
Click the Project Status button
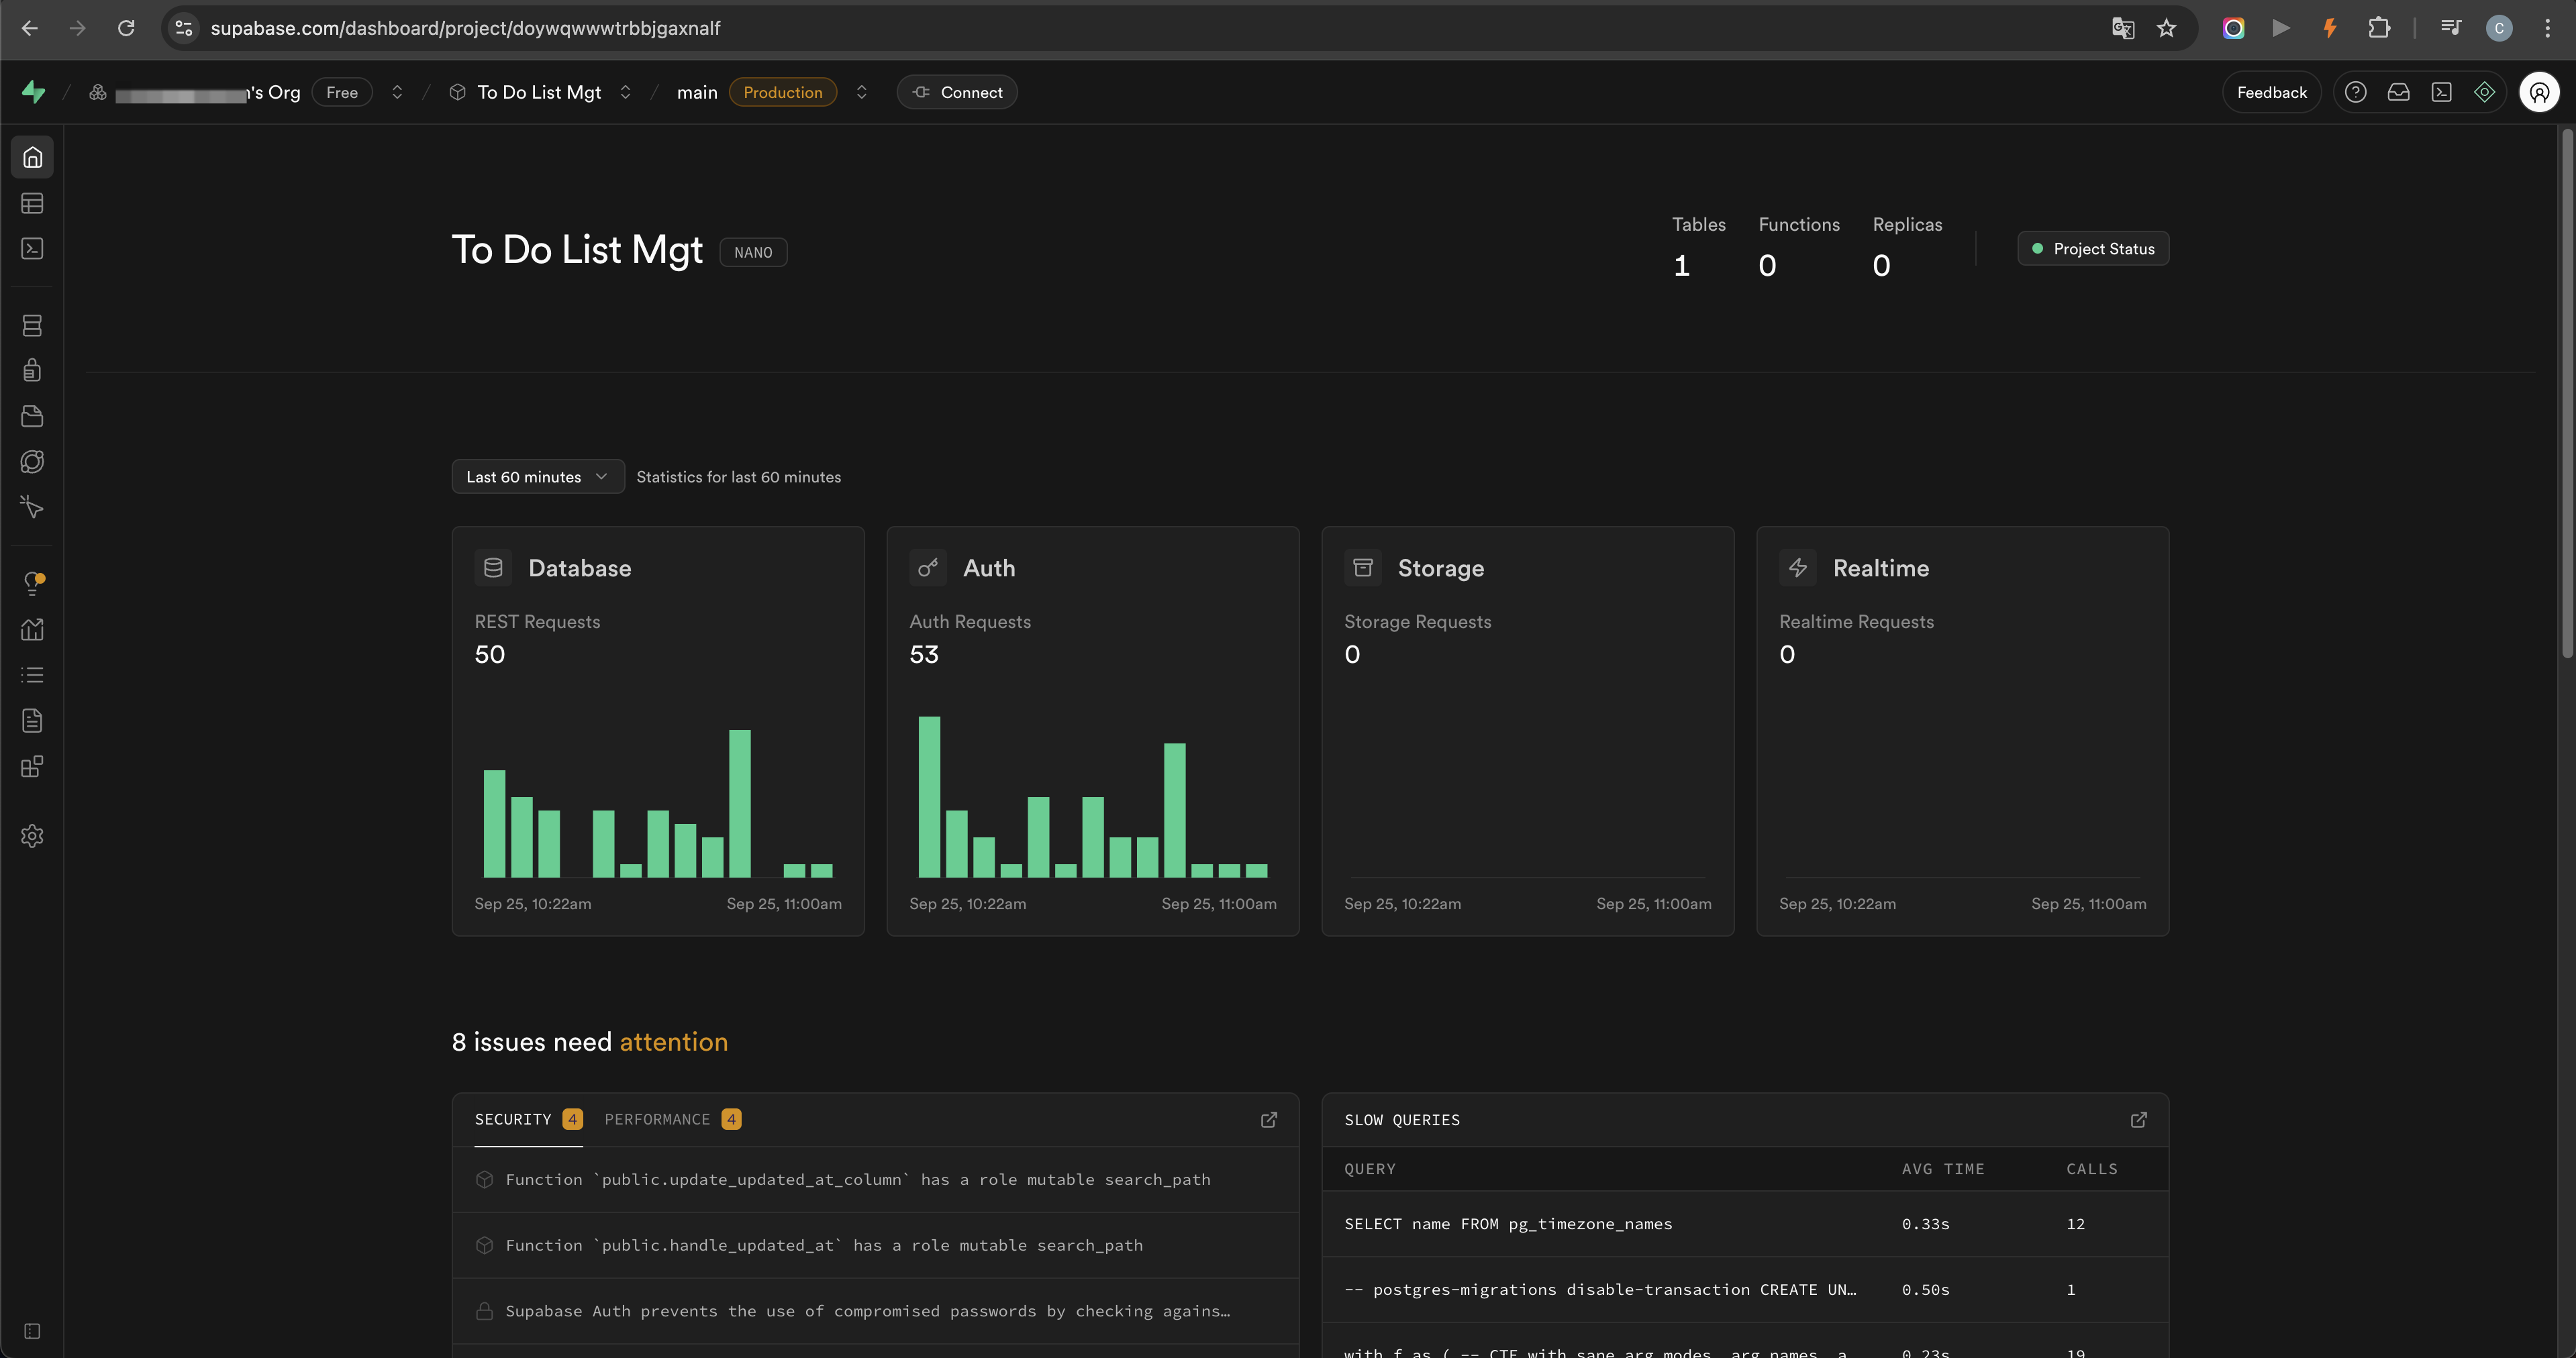click(x=2093, y=249)
